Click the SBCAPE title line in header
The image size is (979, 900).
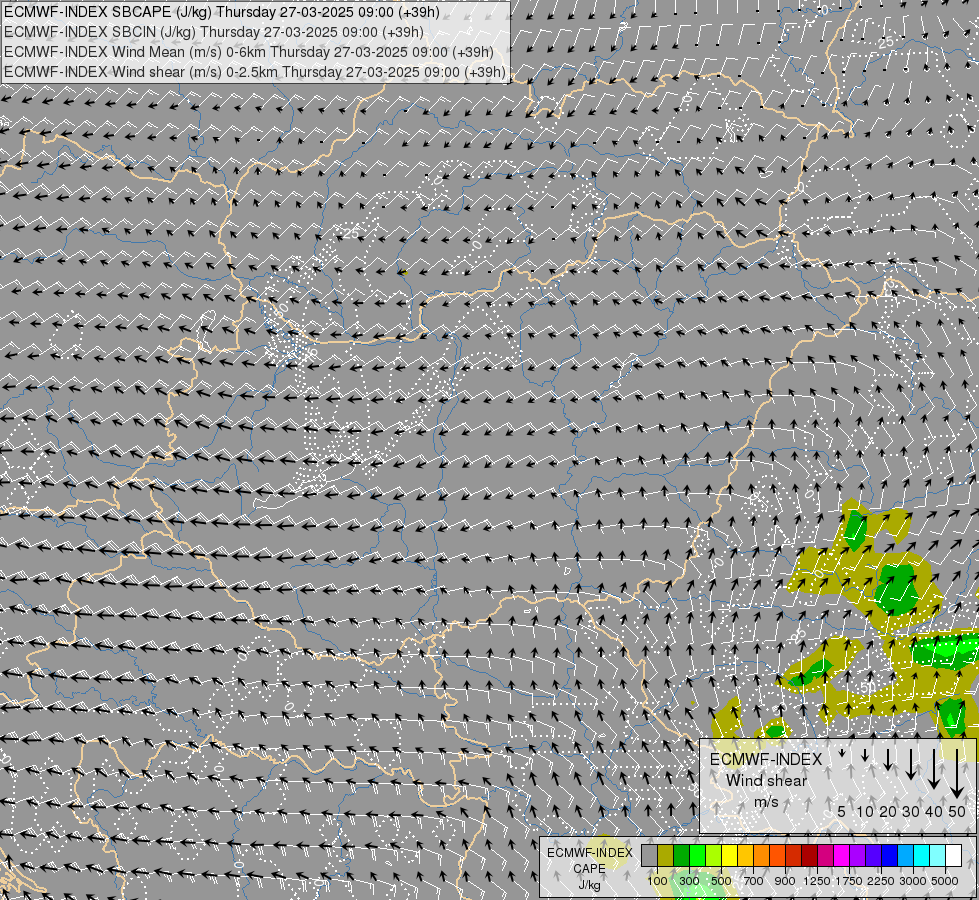tap(222, 12)
